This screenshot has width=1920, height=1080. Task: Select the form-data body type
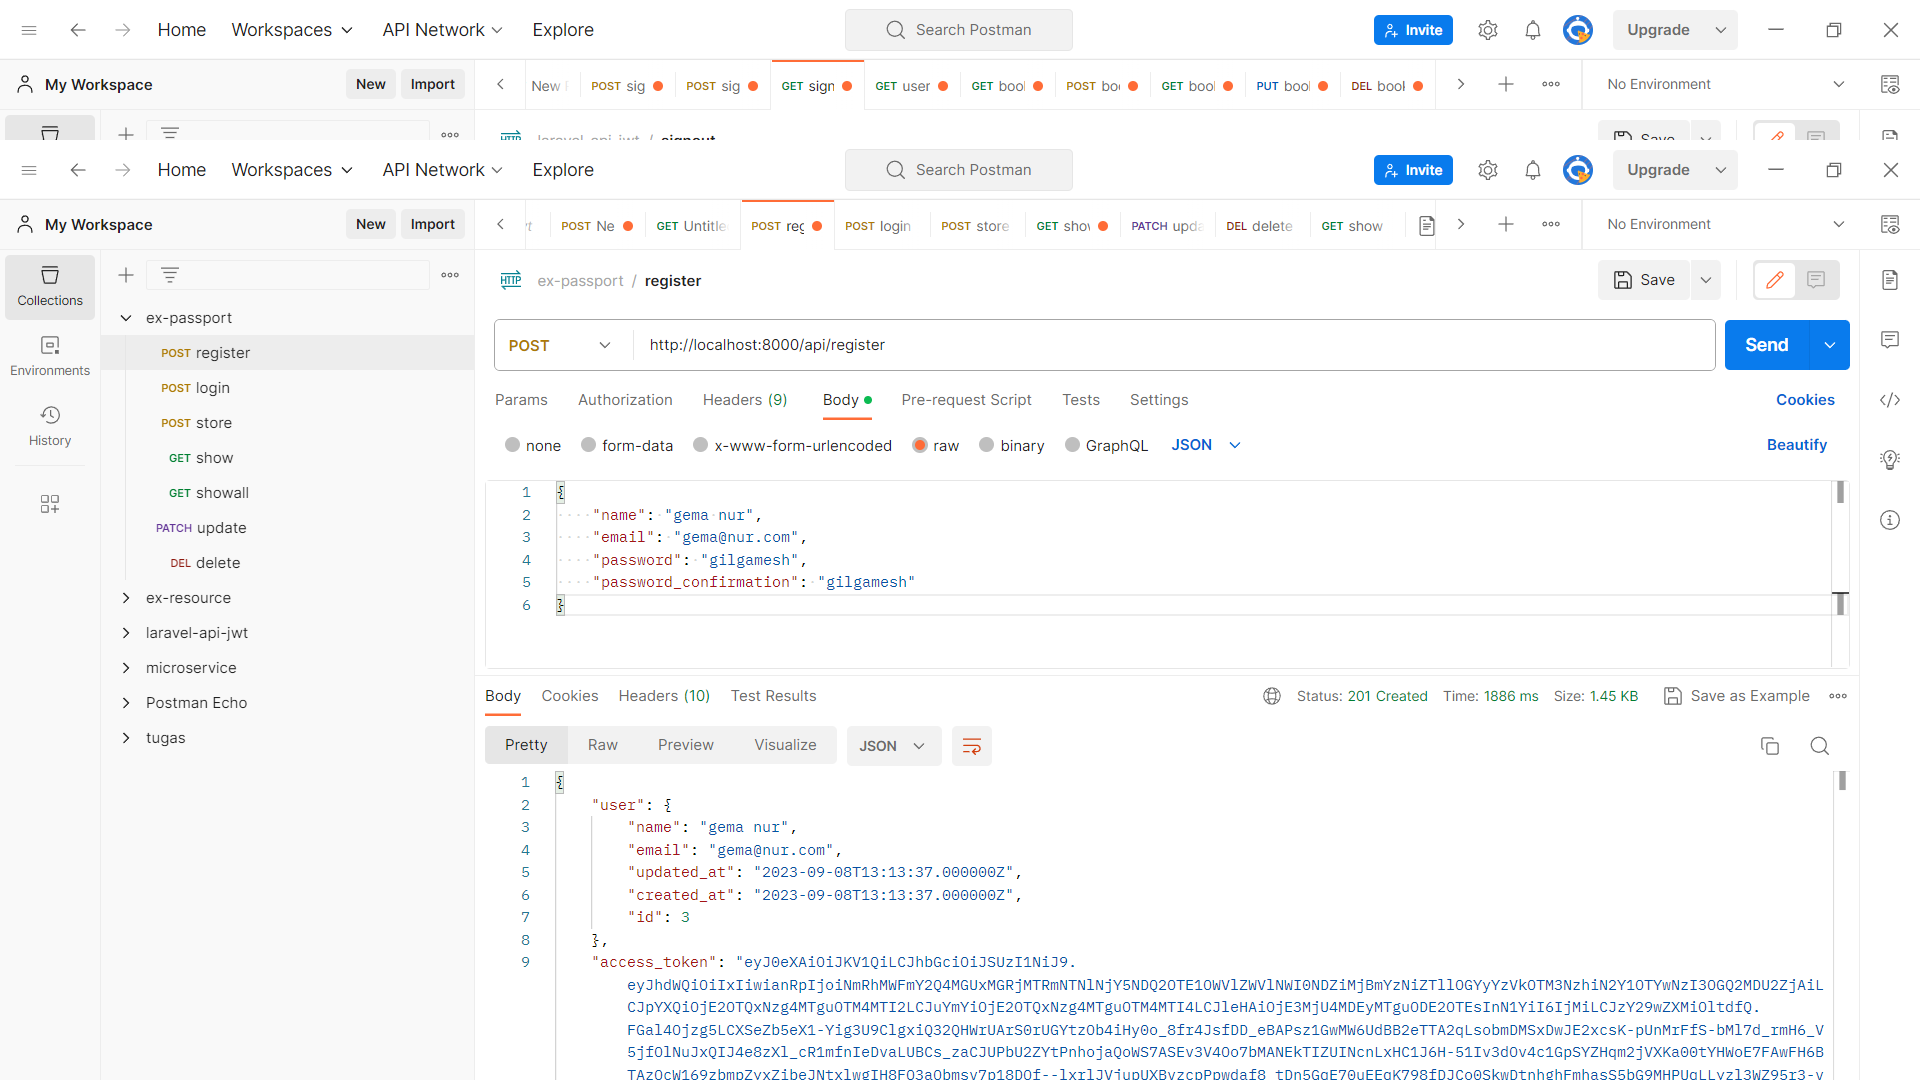click(589, 445)
